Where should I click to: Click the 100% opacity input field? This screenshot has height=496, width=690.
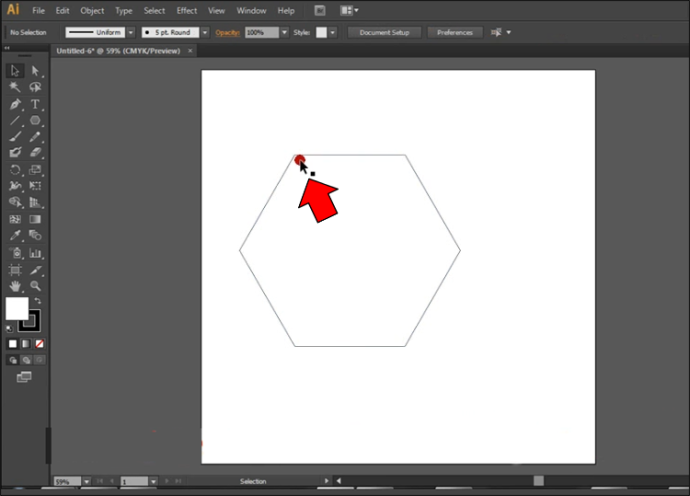pyautogui.click(x=262, y=33)
